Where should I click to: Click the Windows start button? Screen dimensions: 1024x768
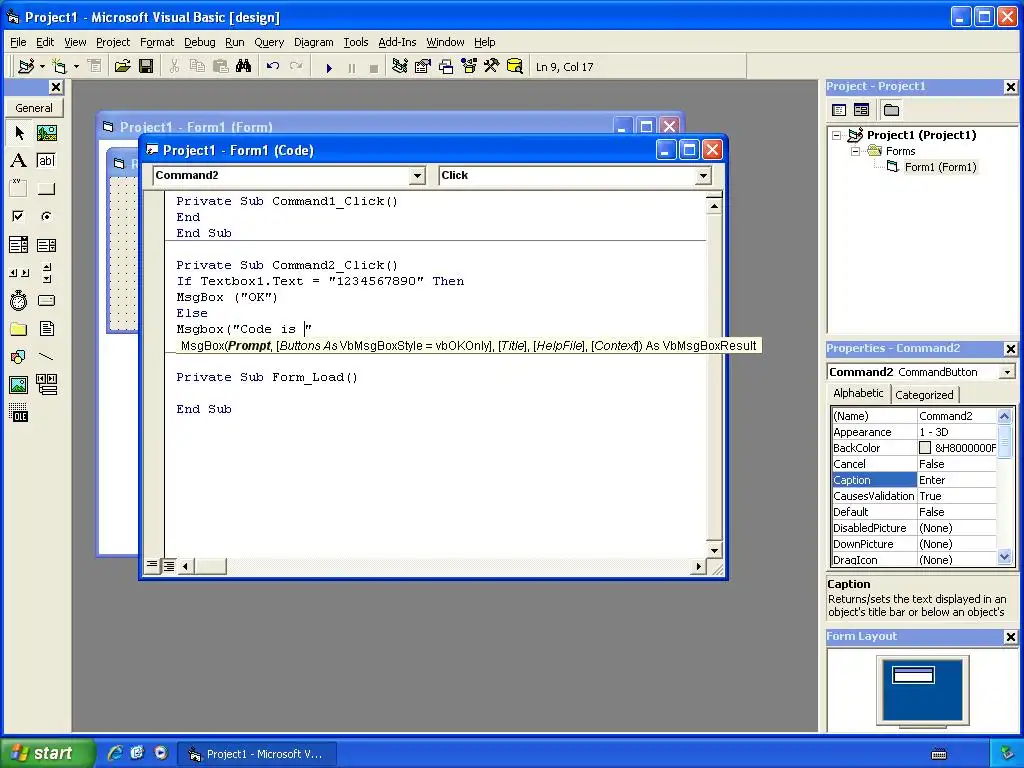pos(47,753)
